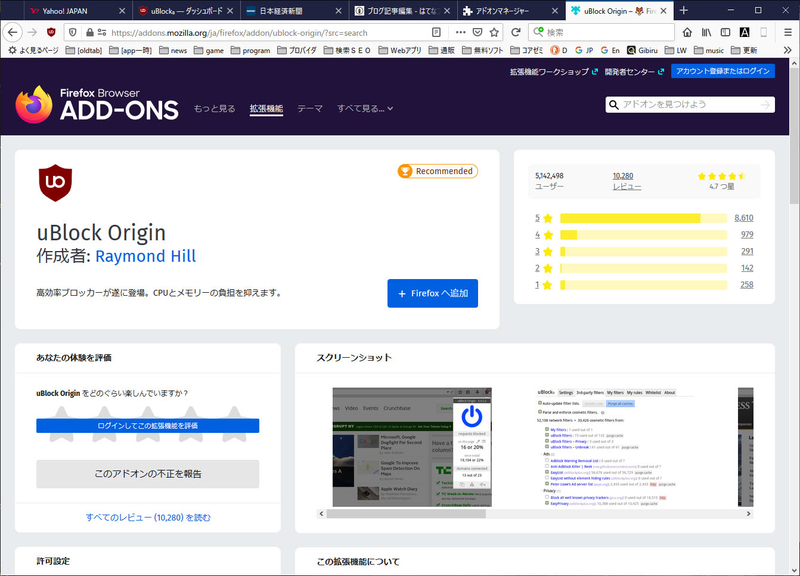Open page actions three-dot menu
Viewport: 800px width, 576px height.
coord(460,32)
